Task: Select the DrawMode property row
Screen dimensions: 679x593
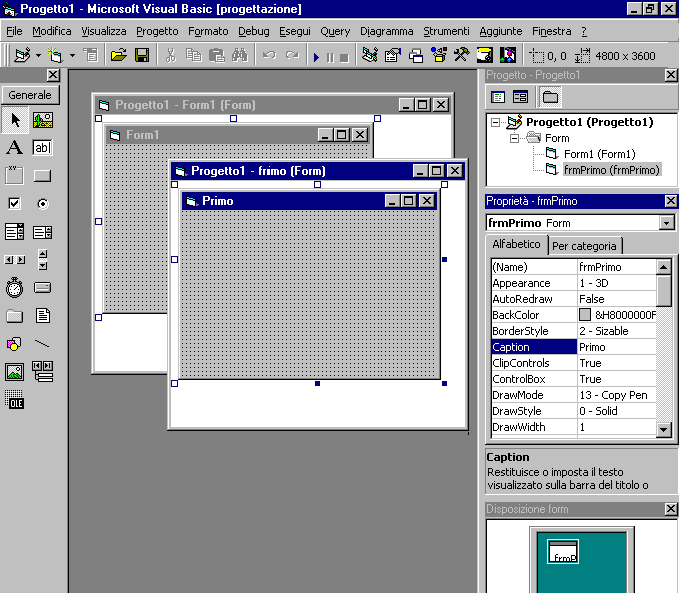Action: [x=574, y=395]
